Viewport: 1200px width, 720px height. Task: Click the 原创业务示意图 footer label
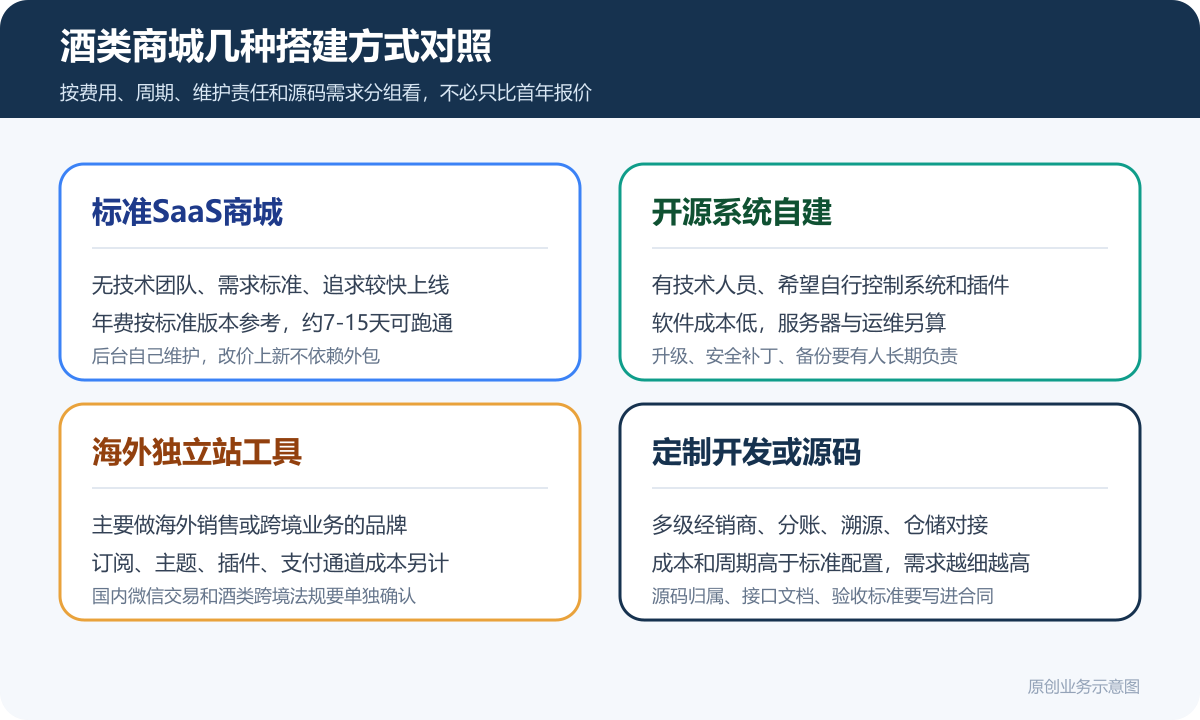(1084, 687)
